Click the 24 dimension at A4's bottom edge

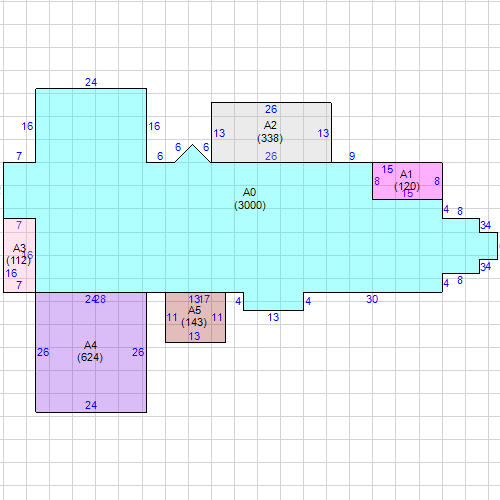click(91, 405)
